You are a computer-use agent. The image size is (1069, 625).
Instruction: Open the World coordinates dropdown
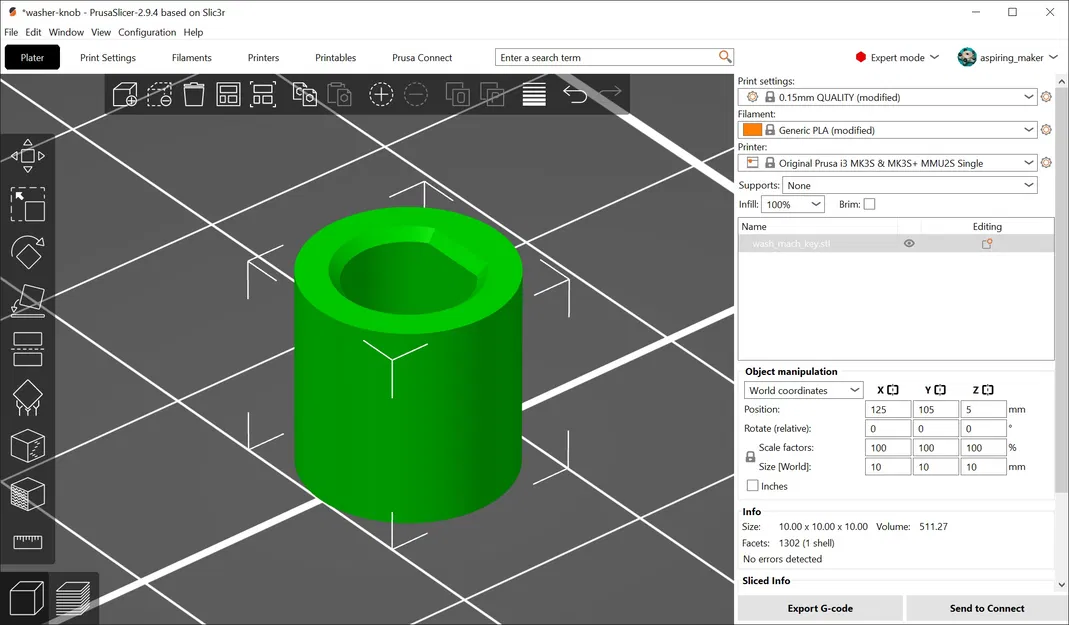[803, 390]
